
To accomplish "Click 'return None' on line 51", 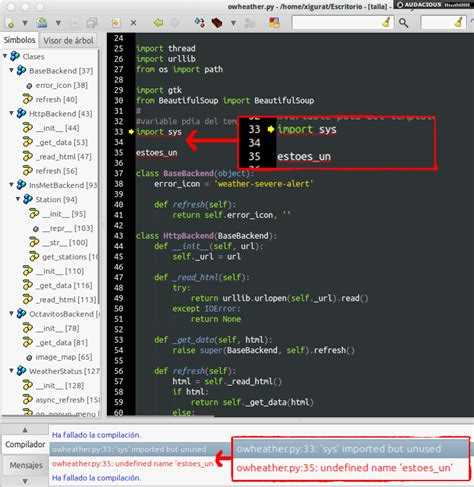I will coord(216,319).
